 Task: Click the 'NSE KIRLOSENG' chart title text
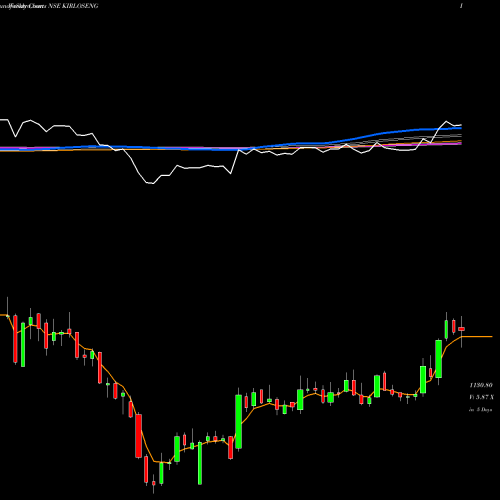click(73, 6)
